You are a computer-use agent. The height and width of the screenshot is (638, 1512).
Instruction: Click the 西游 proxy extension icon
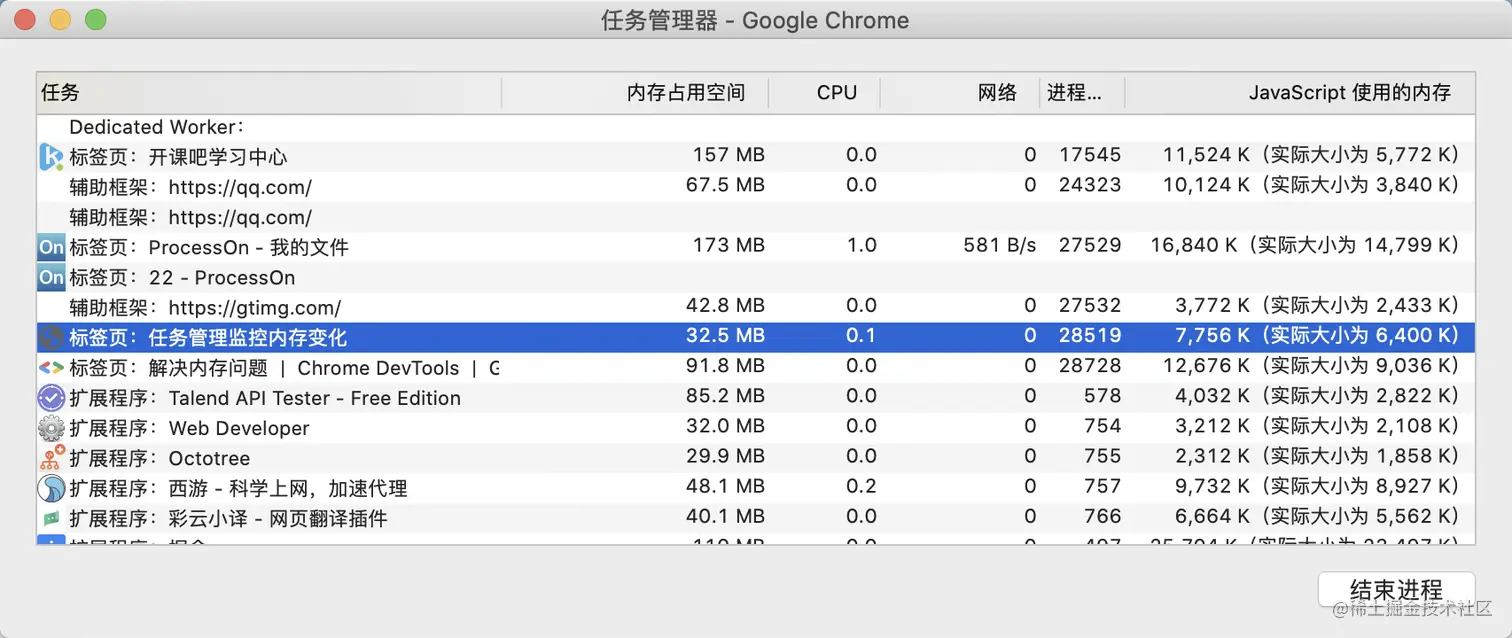tap(51, 488)
